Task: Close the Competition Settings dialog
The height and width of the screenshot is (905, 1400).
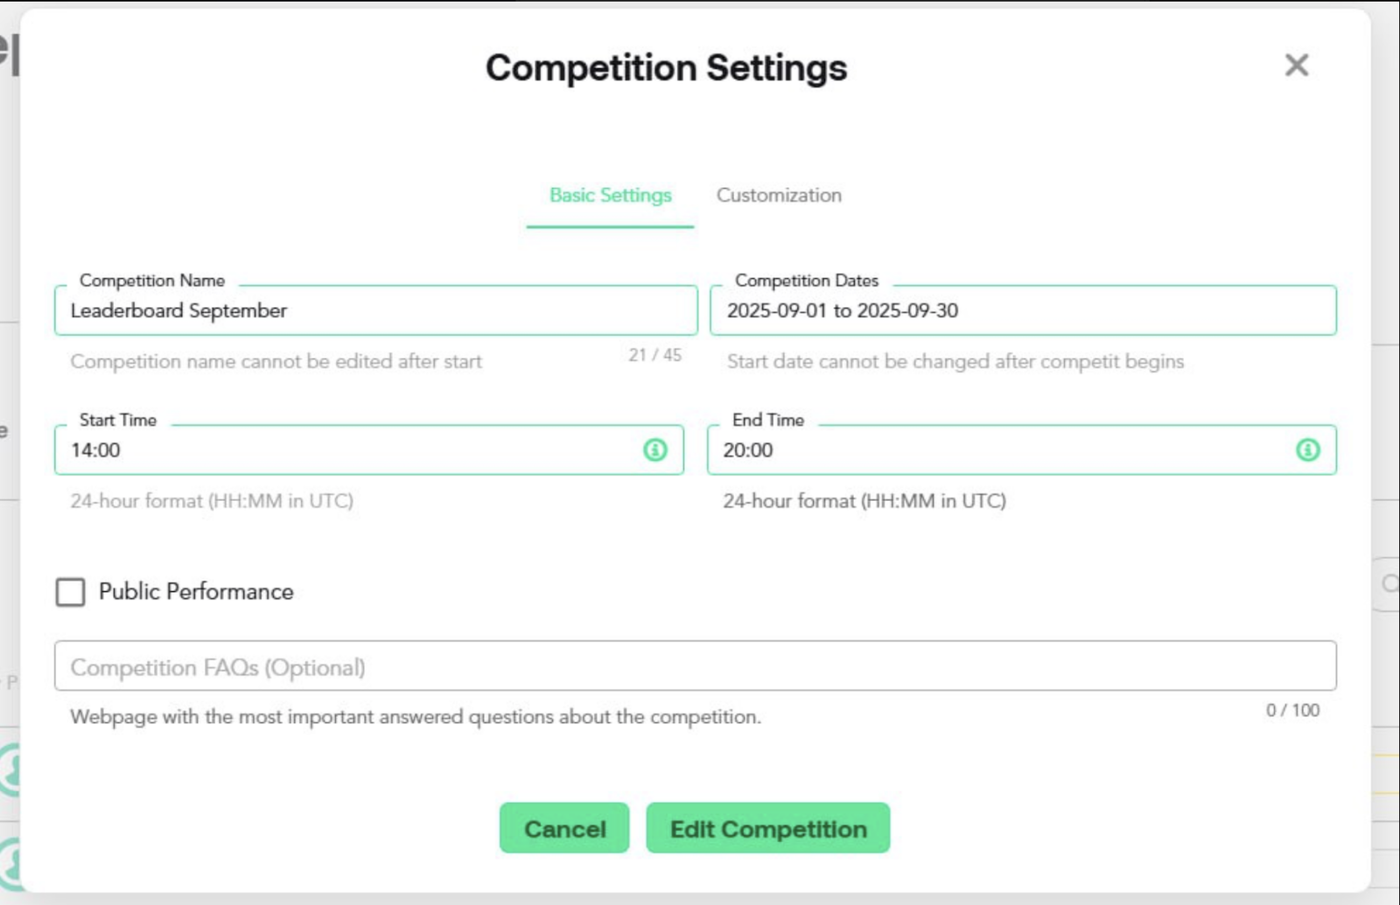Action: pyautogui.click(x=1296, y=66)
